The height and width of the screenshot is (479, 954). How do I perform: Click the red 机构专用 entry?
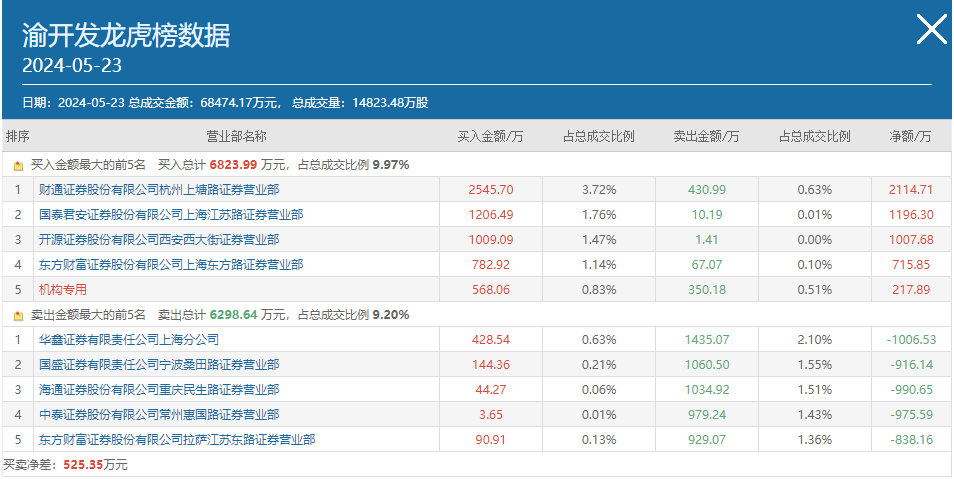pyautogui.click(x=63, y=290)
